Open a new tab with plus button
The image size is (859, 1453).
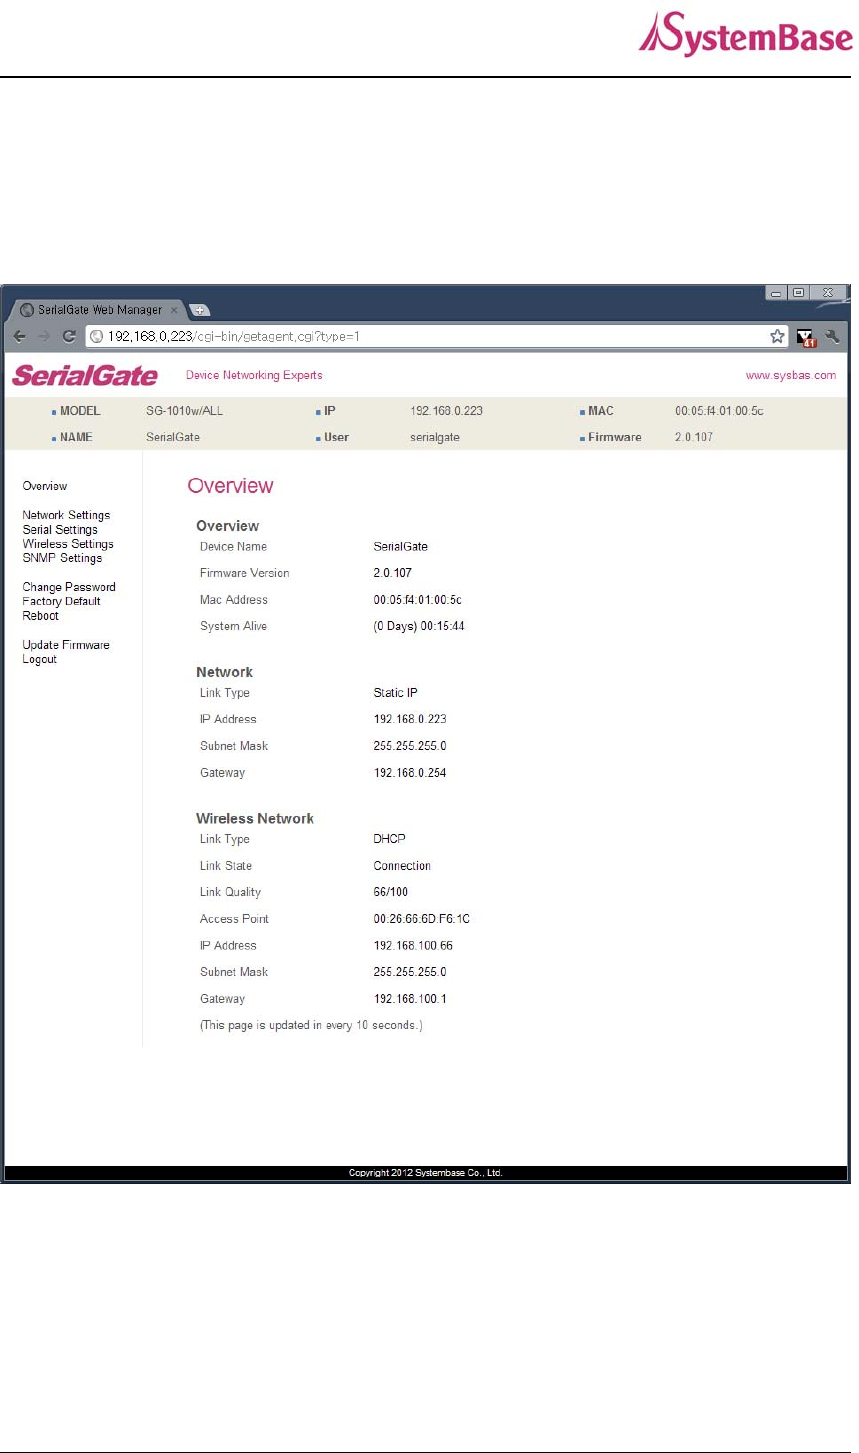pyautogui.click(x=199, y=310)
